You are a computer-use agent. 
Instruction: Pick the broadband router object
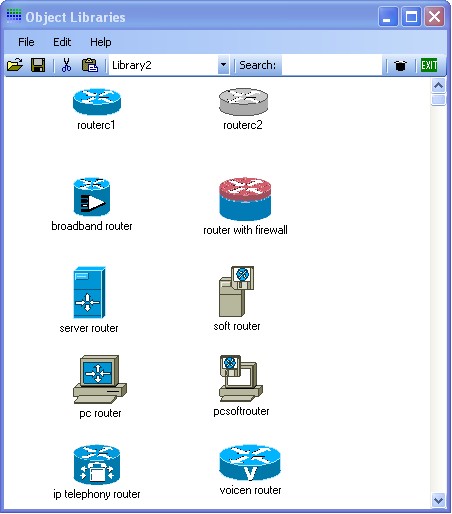click(x=92, y=197)
